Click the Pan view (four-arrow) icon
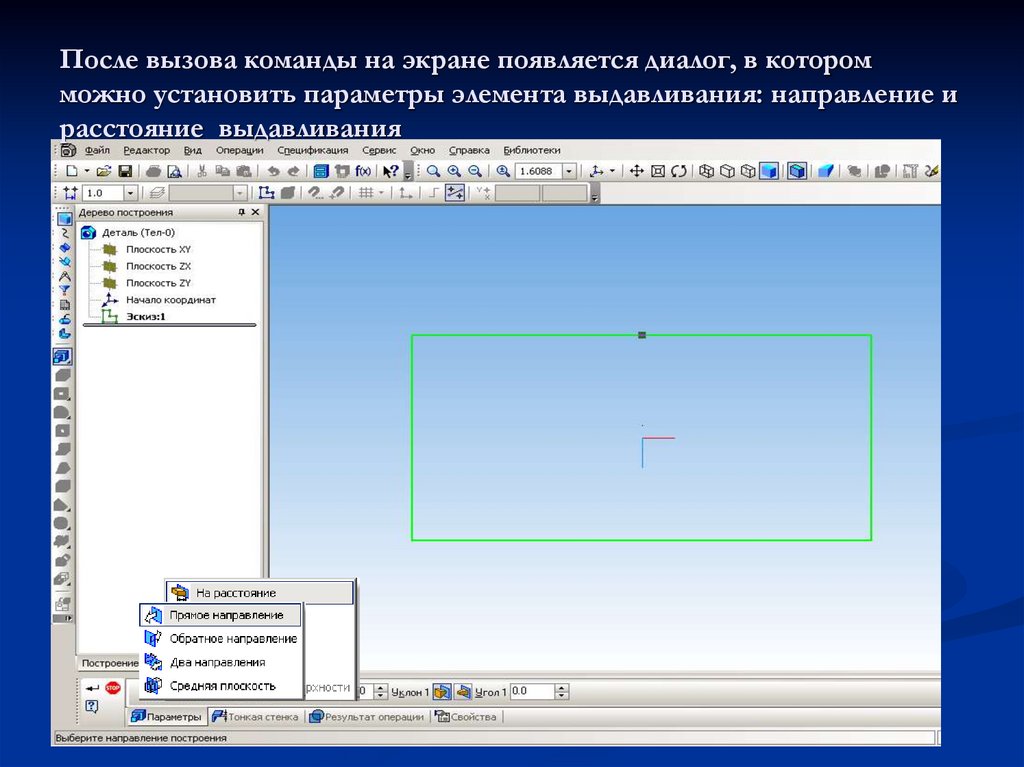 (635, 171)
